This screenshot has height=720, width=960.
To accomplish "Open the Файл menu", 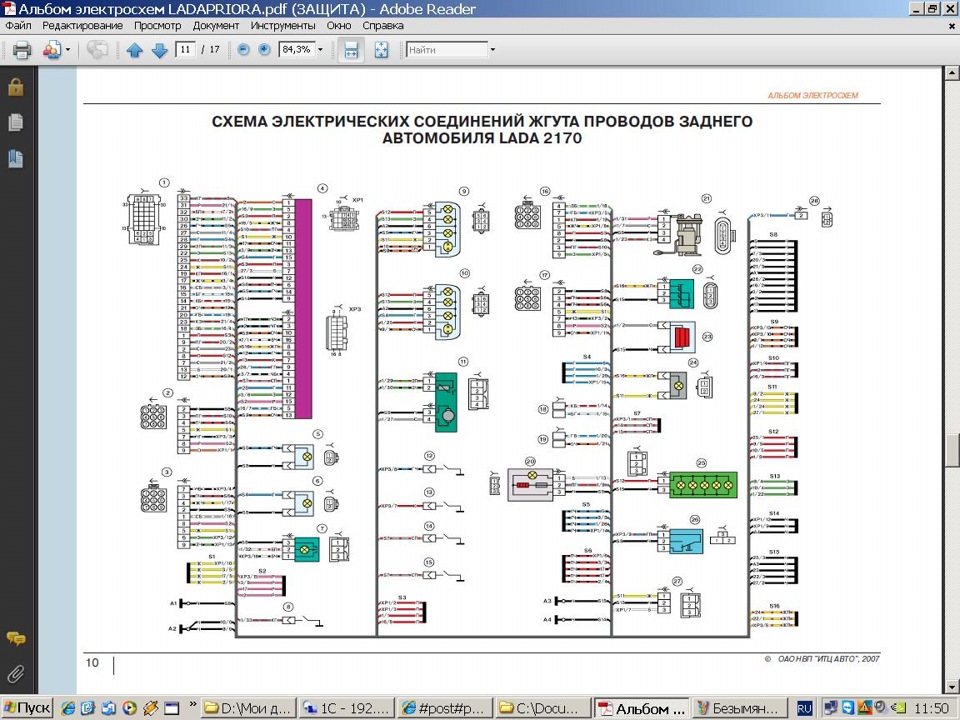I will click(18, 26).
